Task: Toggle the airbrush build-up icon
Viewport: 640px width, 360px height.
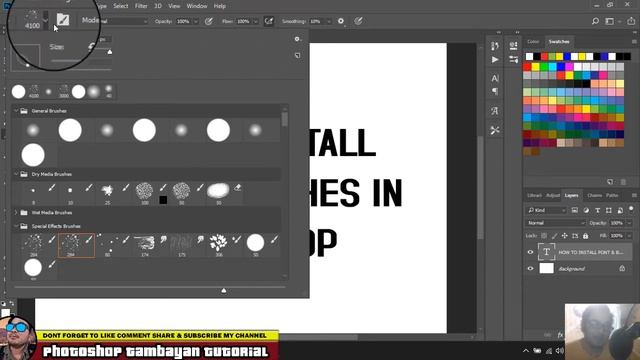Action: click(x=269, y=21)
